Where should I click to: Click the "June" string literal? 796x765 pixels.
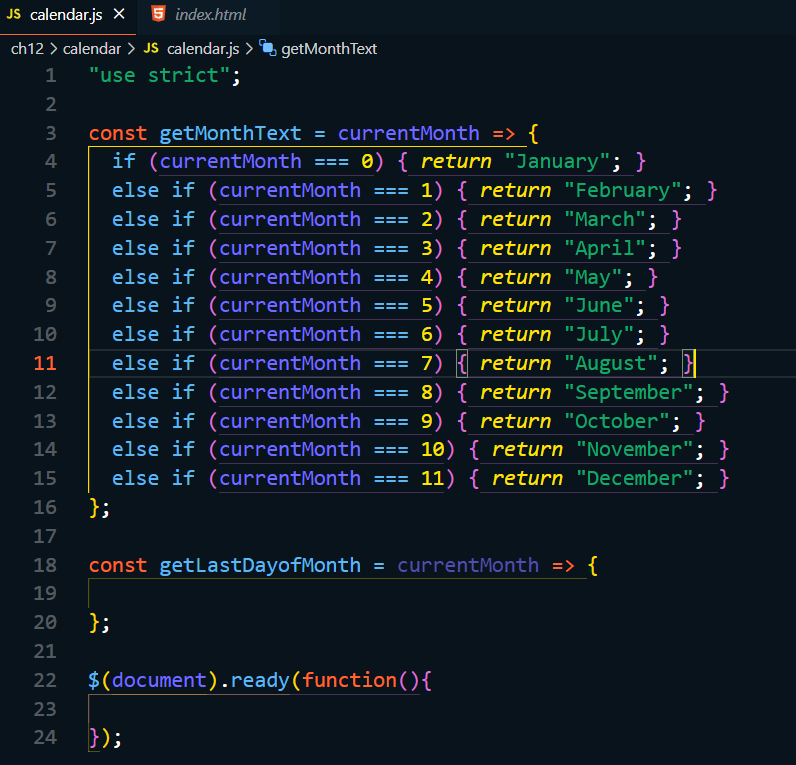pos(599,306)
